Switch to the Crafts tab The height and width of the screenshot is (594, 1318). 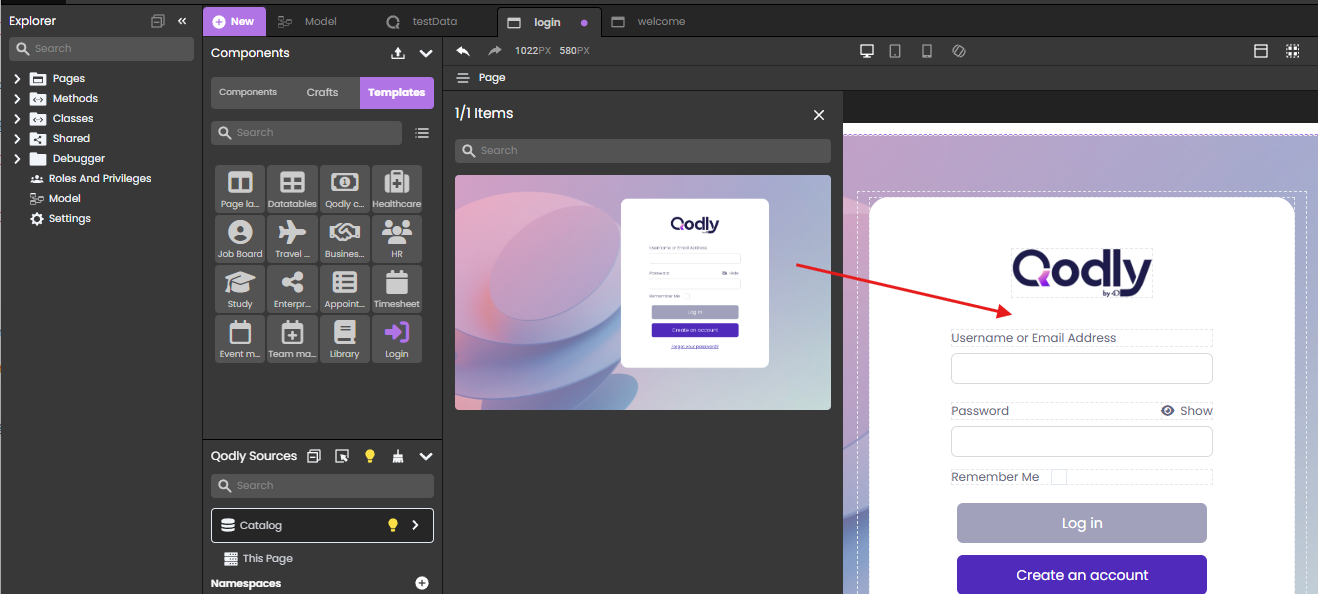pos(322,92)
